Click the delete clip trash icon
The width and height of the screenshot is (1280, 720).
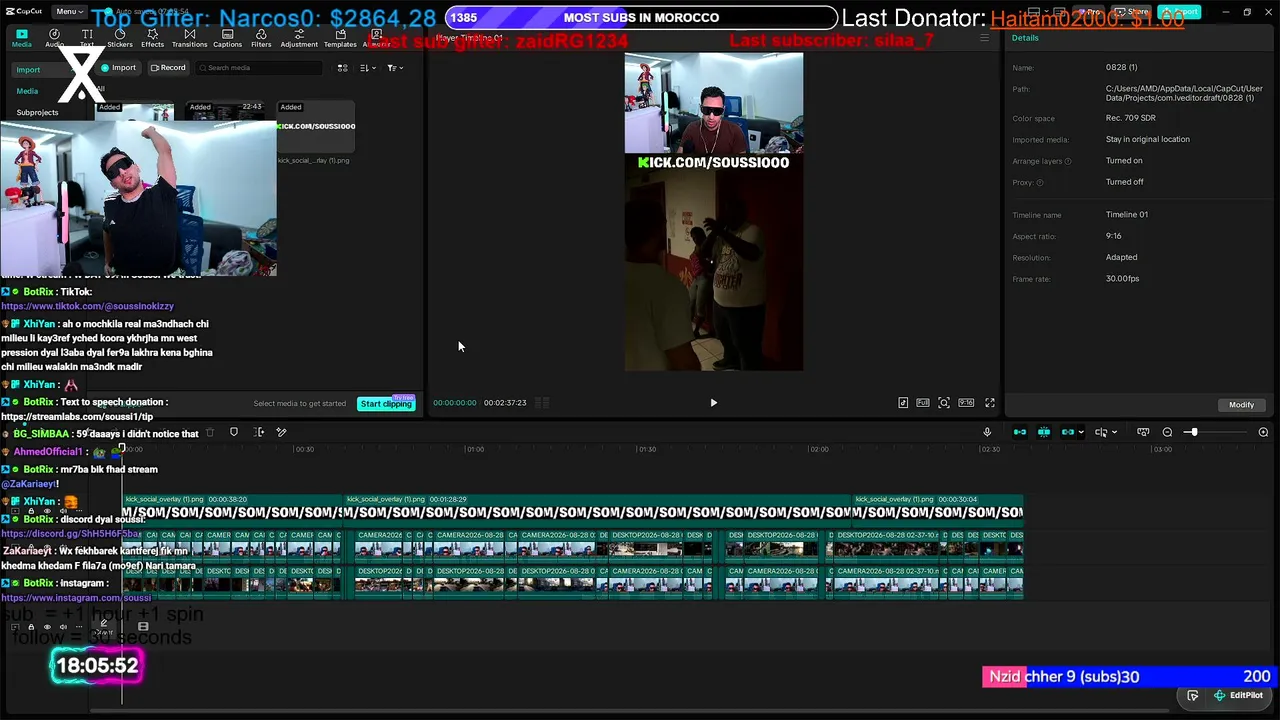(210, 433)
